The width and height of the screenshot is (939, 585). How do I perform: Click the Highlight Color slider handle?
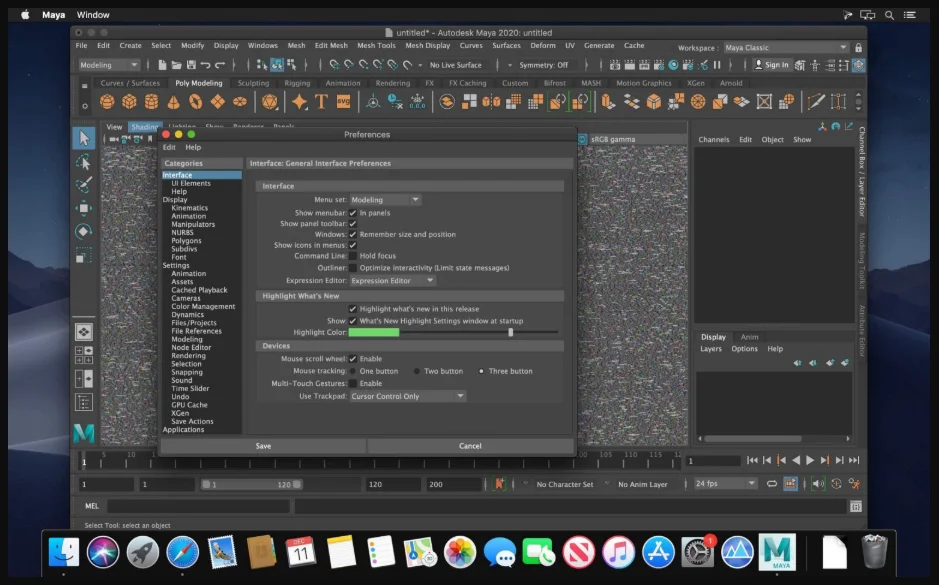pos(511,332)
